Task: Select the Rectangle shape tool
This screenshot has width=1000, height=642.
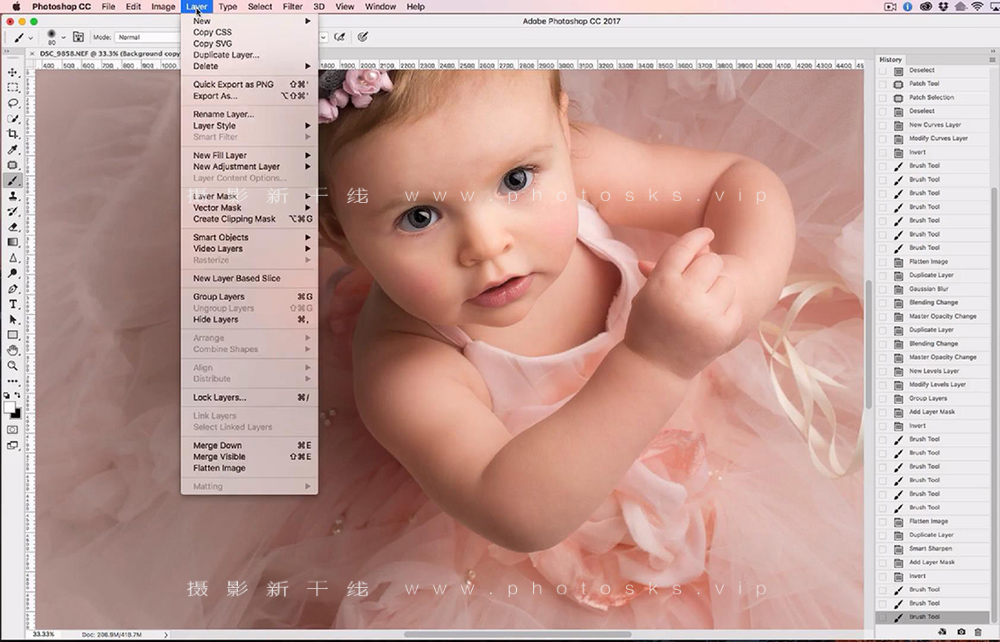Action: pyautogui.click(x=13, y=335)
